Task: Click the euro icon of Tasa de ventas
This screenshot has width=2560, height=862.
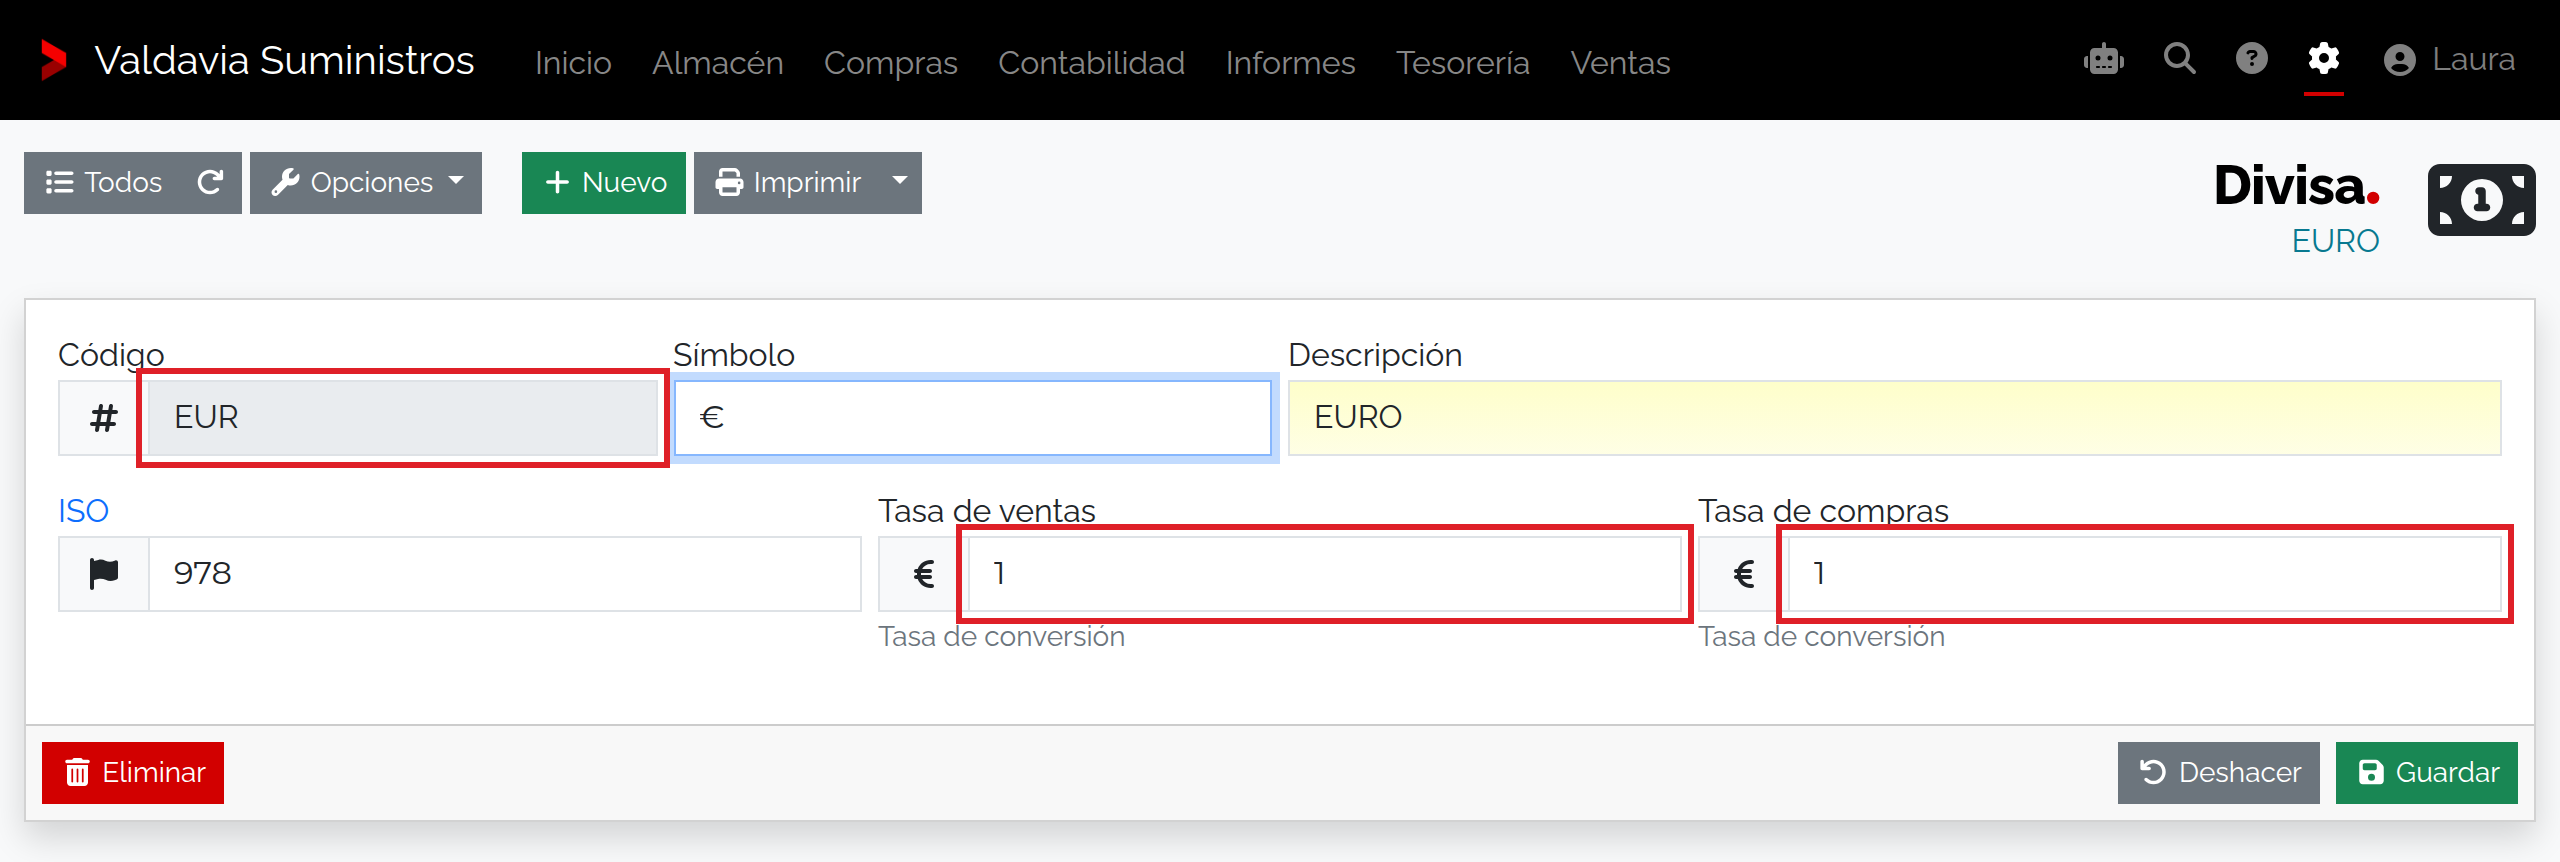Action: (x=924, y=574)
